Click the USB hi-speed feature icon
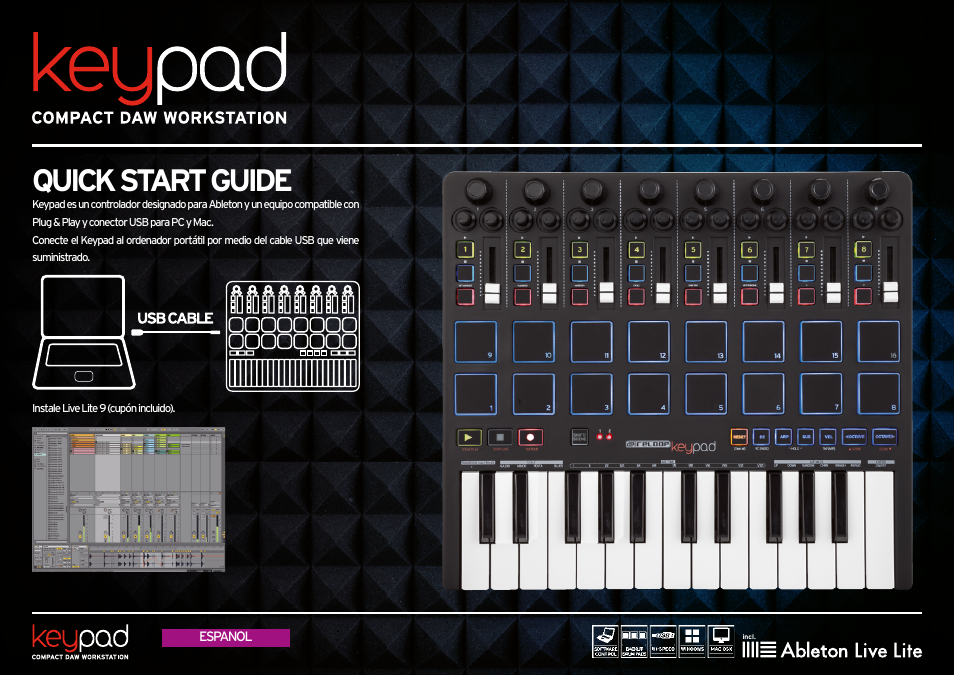 coord(663,642)
